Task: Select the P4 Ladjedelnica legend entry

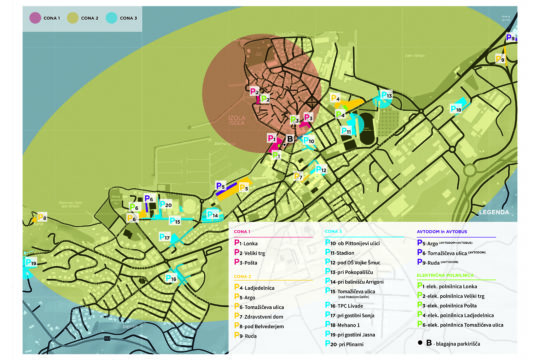Action: click(x=255, y=287)
